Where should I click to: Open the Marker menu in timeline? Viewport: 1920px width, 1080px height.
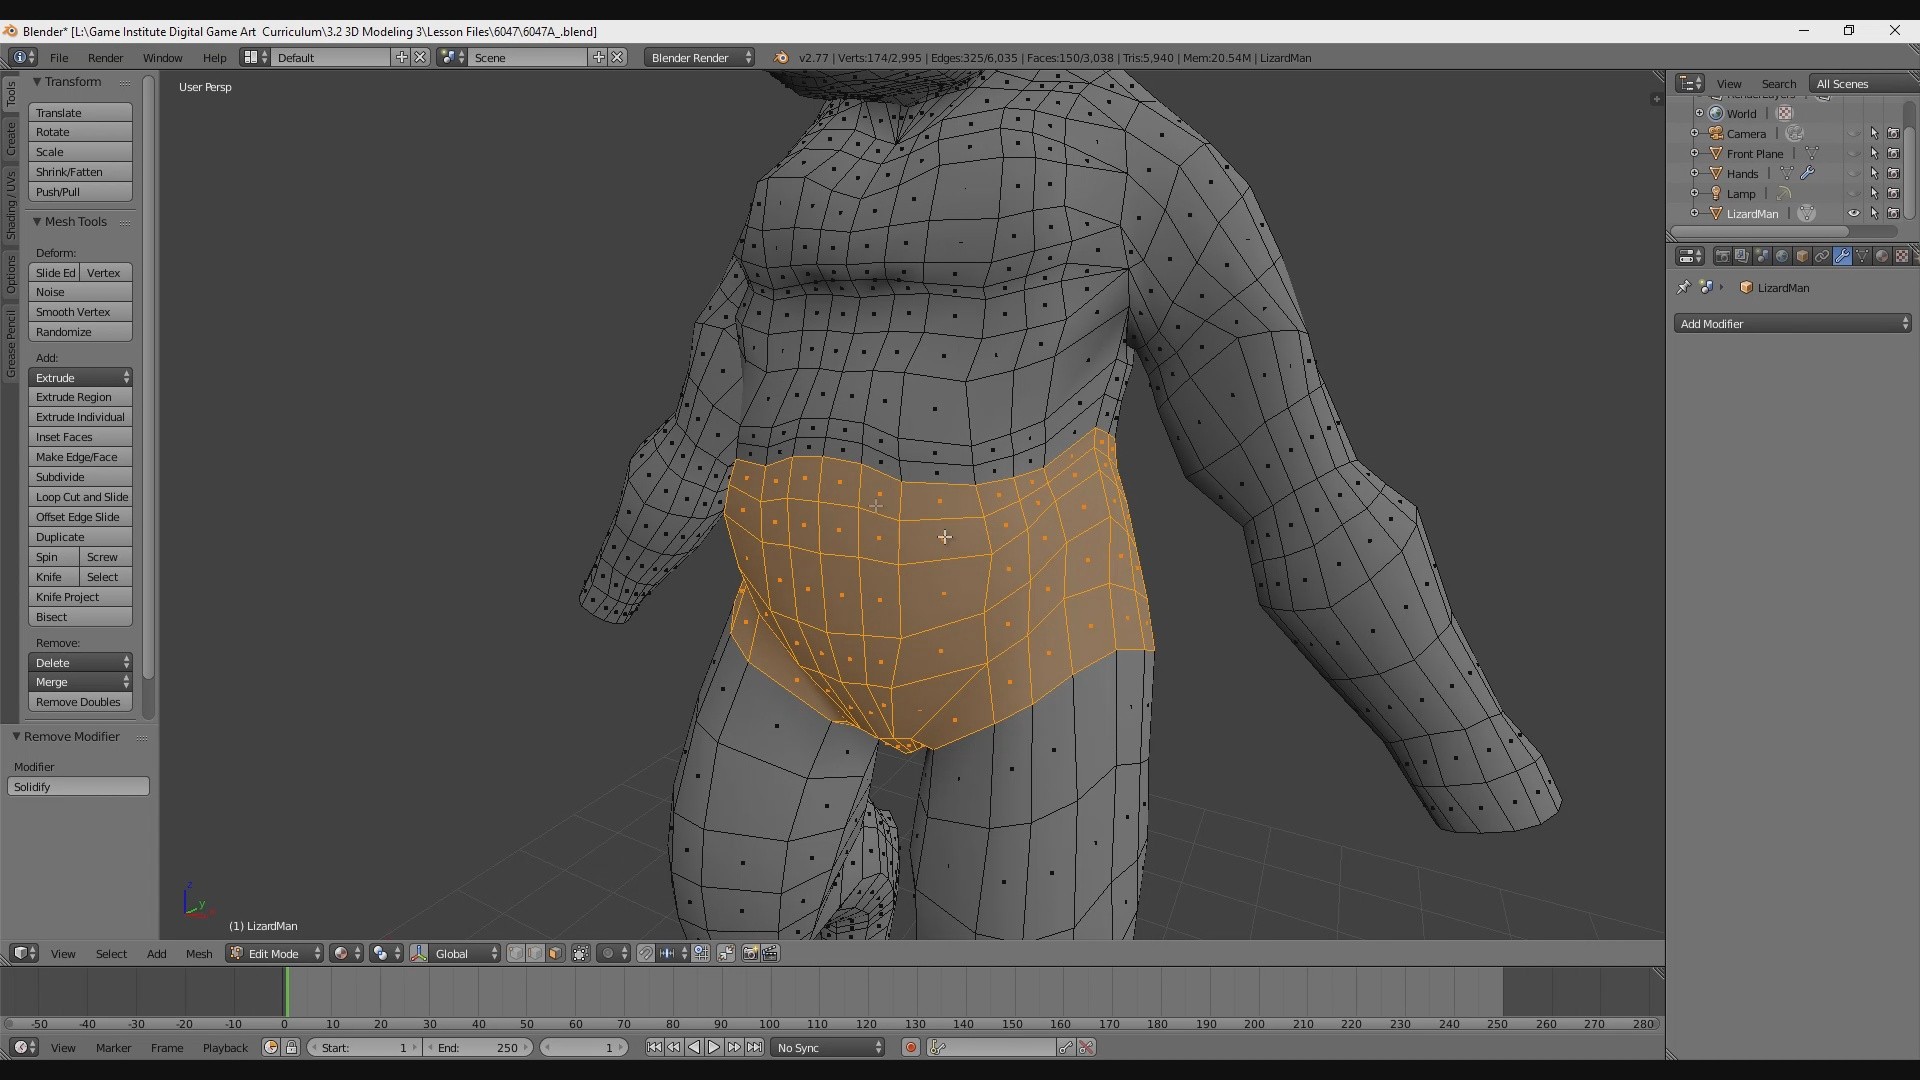point(113,1047)
